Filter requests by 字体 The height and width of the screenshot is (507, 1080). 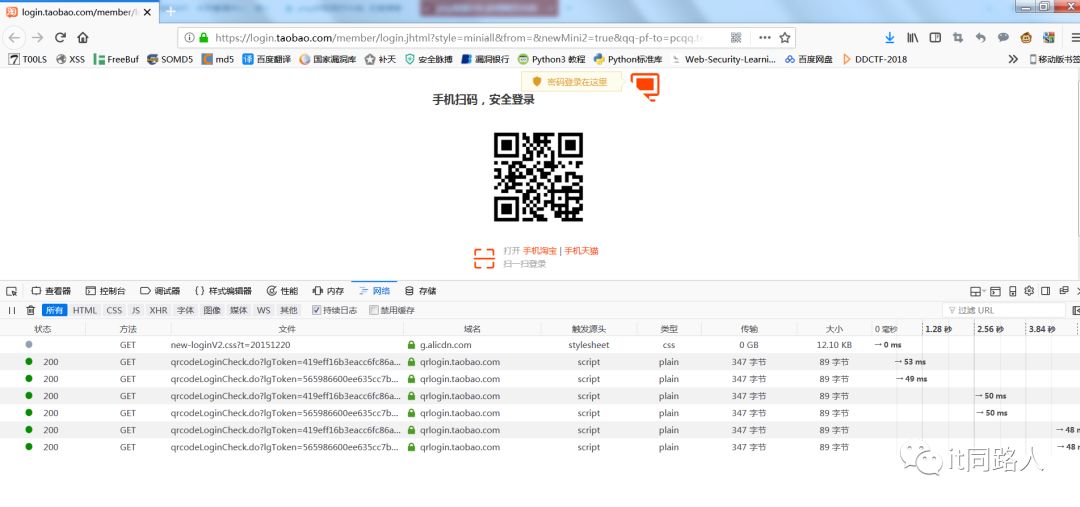(185, 311)
